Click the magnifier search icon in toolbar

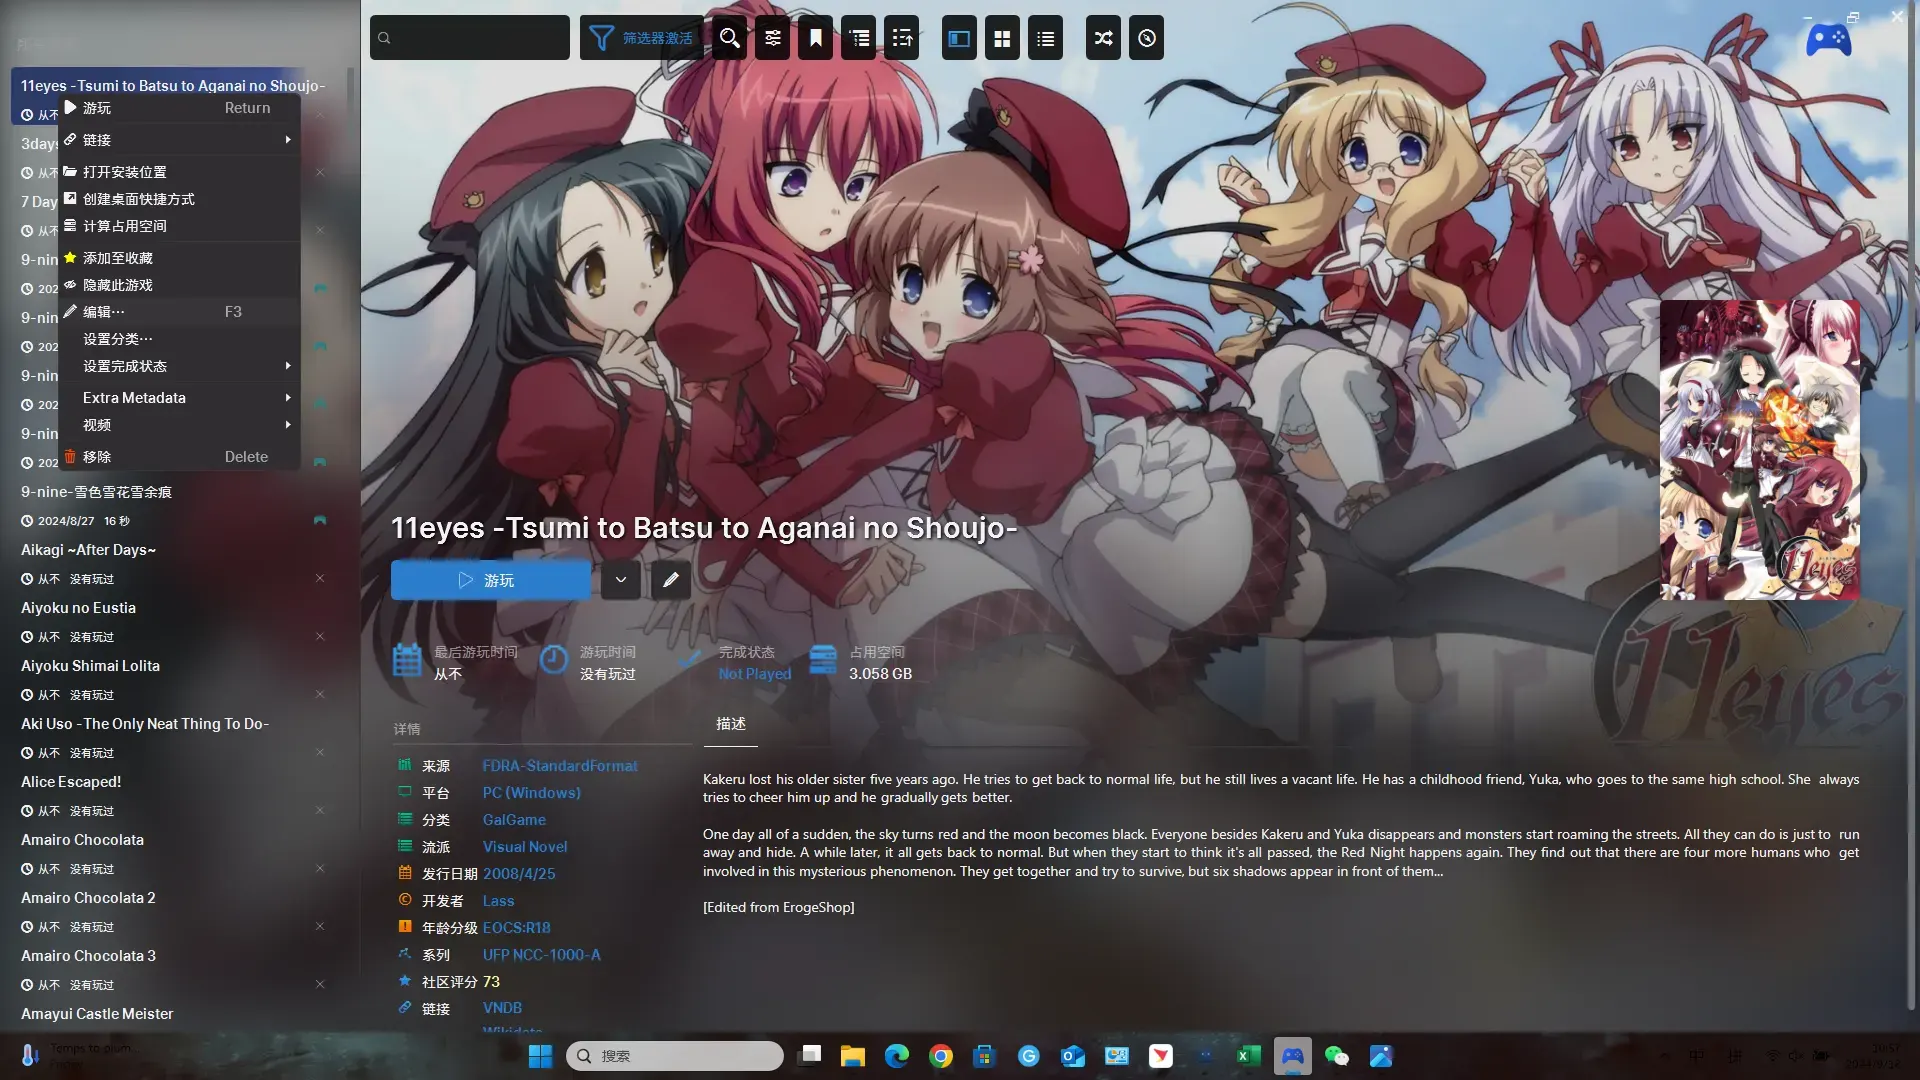pos(730,38)
